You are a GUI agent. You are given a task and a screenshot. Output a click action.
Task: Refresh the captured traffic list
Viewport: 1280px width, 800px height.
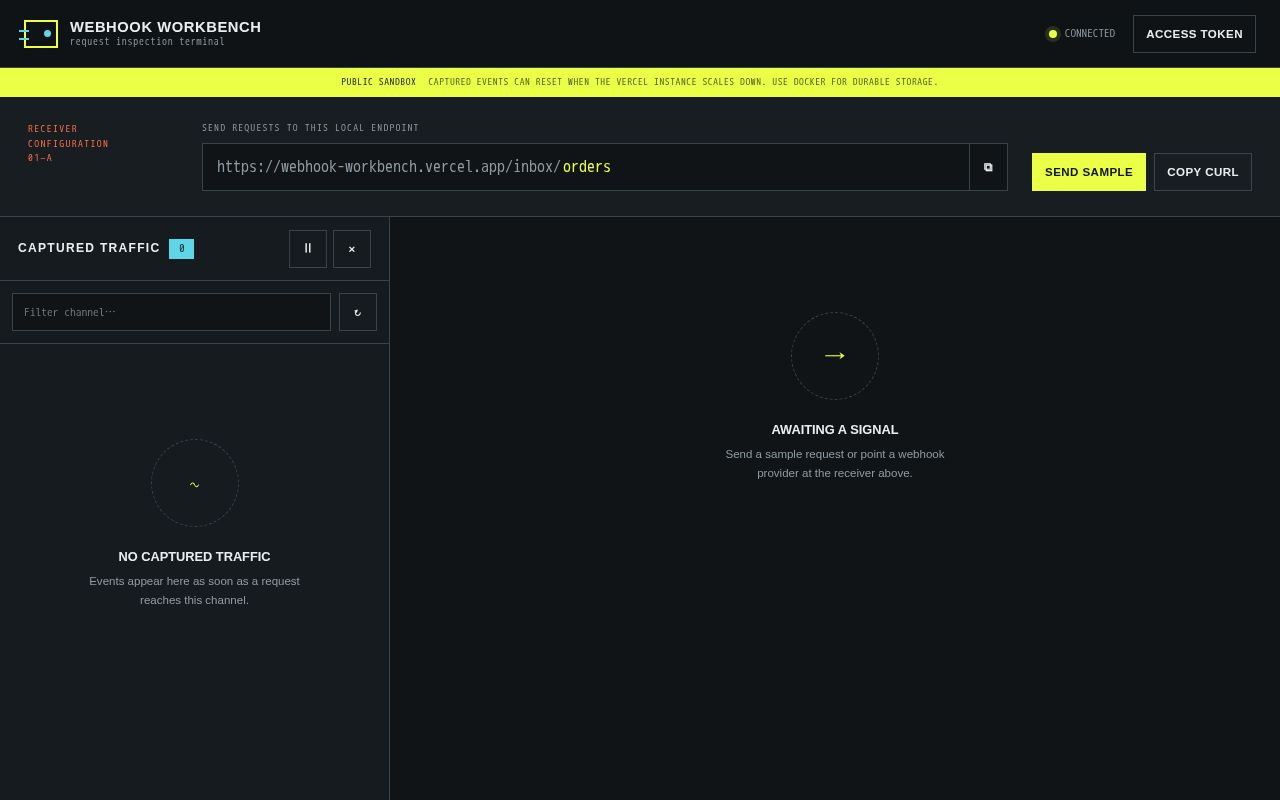tap(358, 312)
